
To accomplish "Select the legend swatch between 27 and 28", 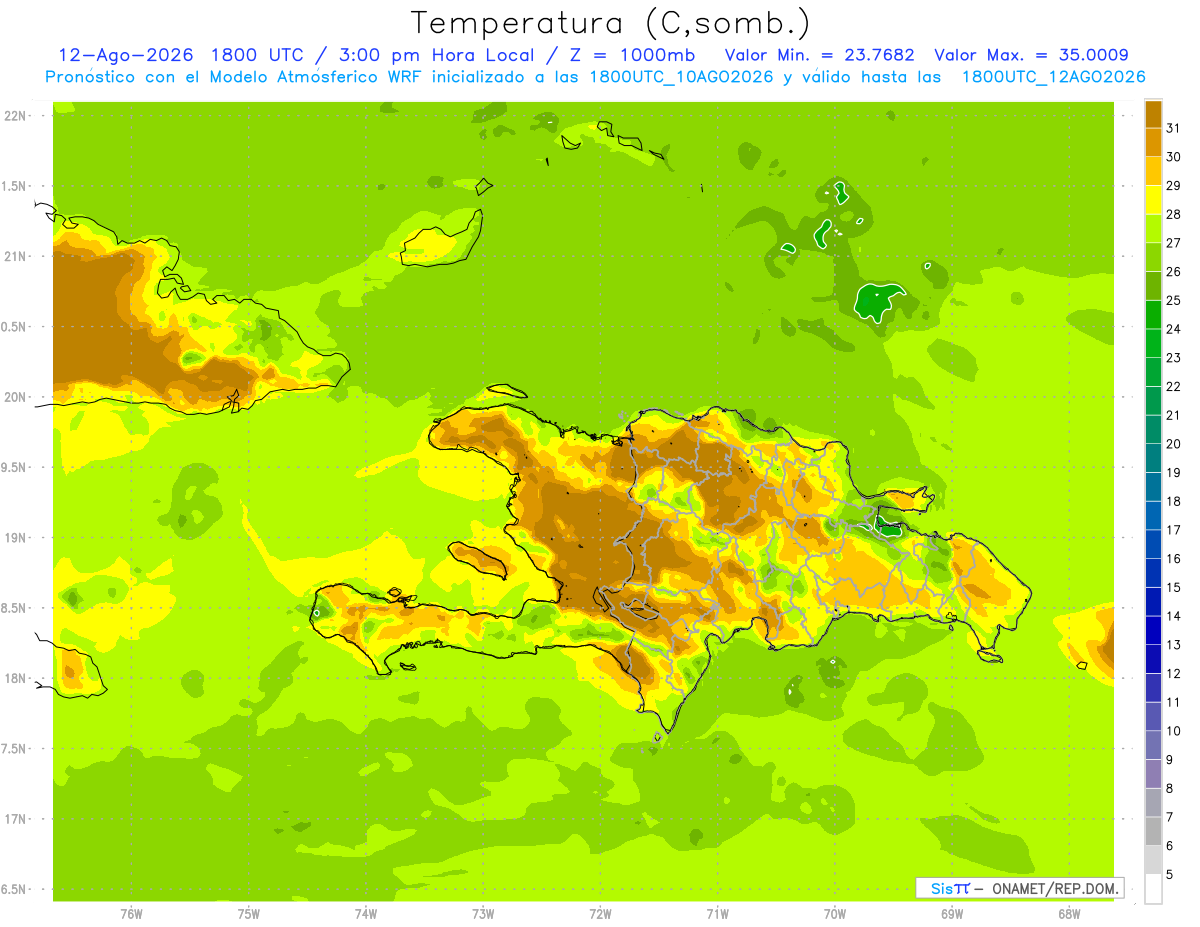I will [1153, 228].
